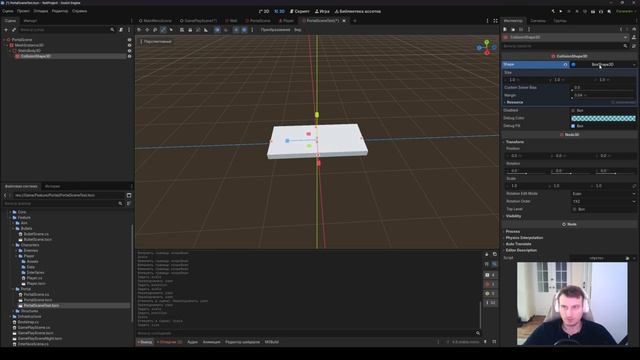Open the Debug Color swatch picker
640x360 pixels.
click(x=603, y=118)
